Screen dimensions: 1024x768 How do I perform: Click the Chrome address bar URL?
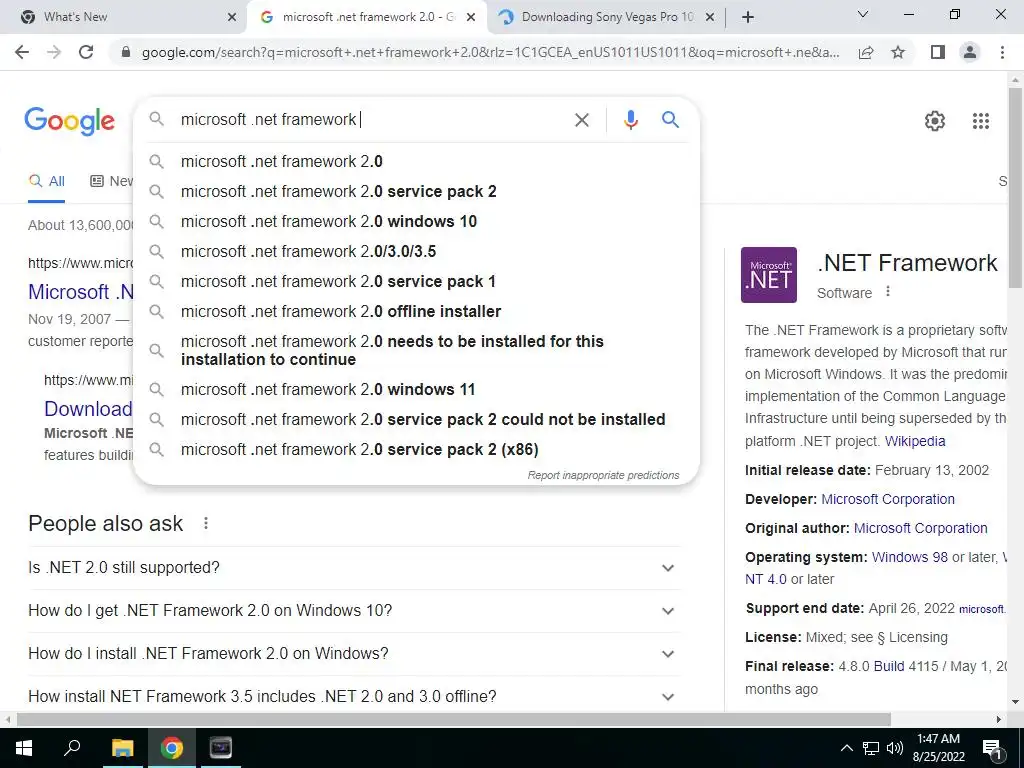tap(490, 52)
